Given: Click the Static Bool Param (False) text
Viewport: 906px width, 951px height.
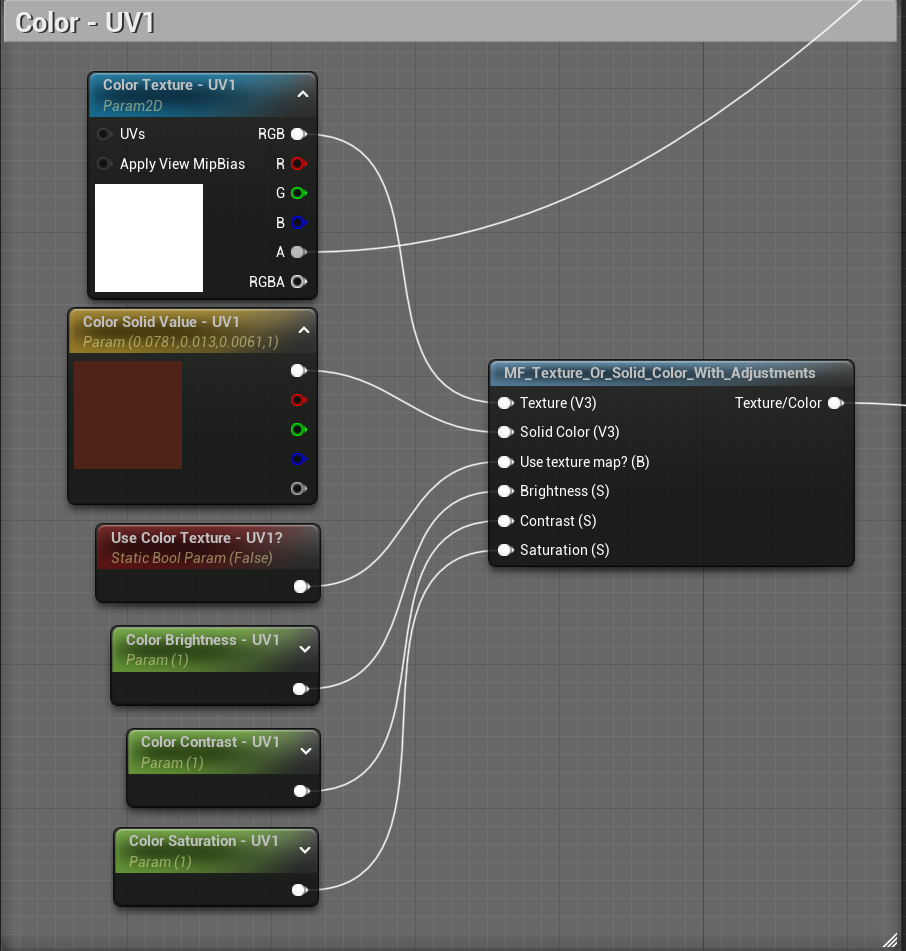Looking at the screenshot, I should 192,558.
